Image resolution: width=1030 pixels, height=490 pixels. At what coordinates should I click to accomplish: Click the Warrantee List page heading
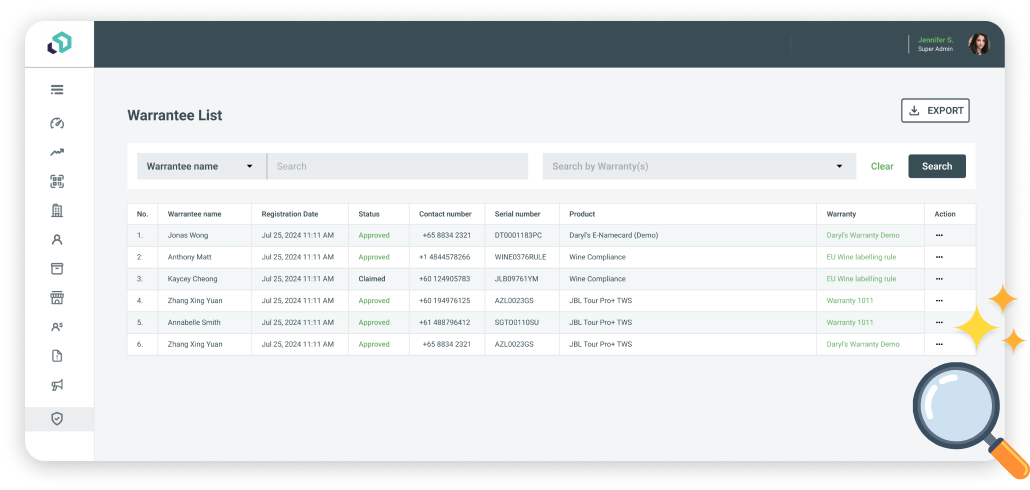pyautogui.click(x=175, y=116)
